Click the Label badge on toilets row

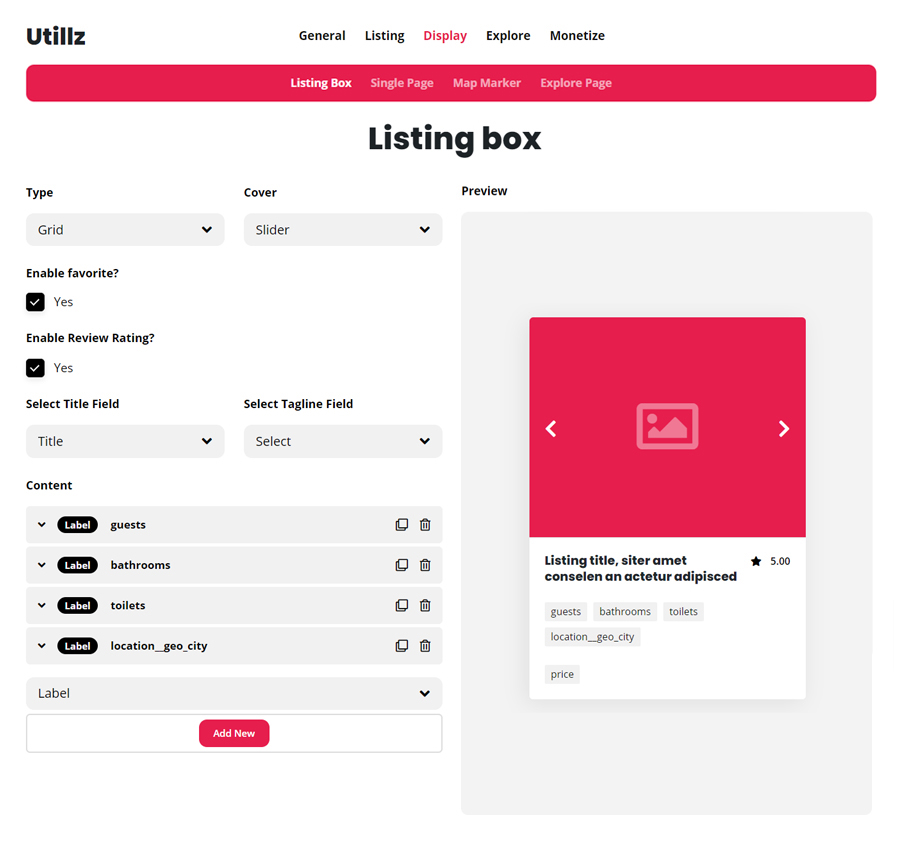point(78,605)
